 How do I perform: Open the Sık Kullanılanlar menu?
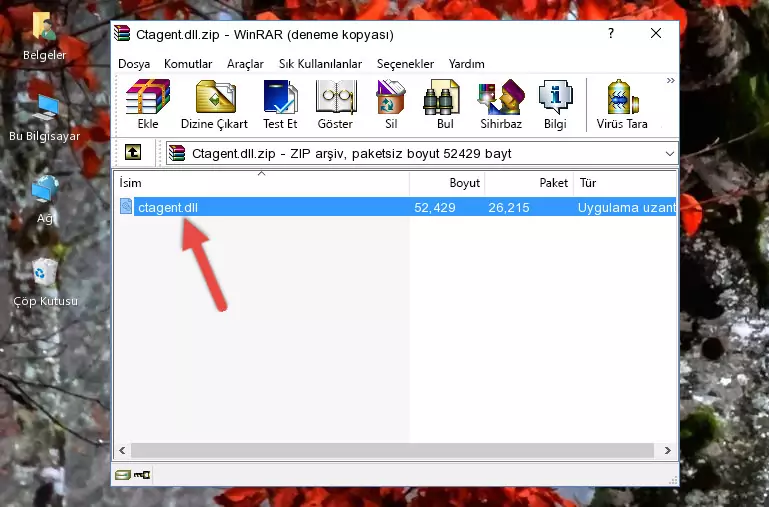[x=320, y=64]
